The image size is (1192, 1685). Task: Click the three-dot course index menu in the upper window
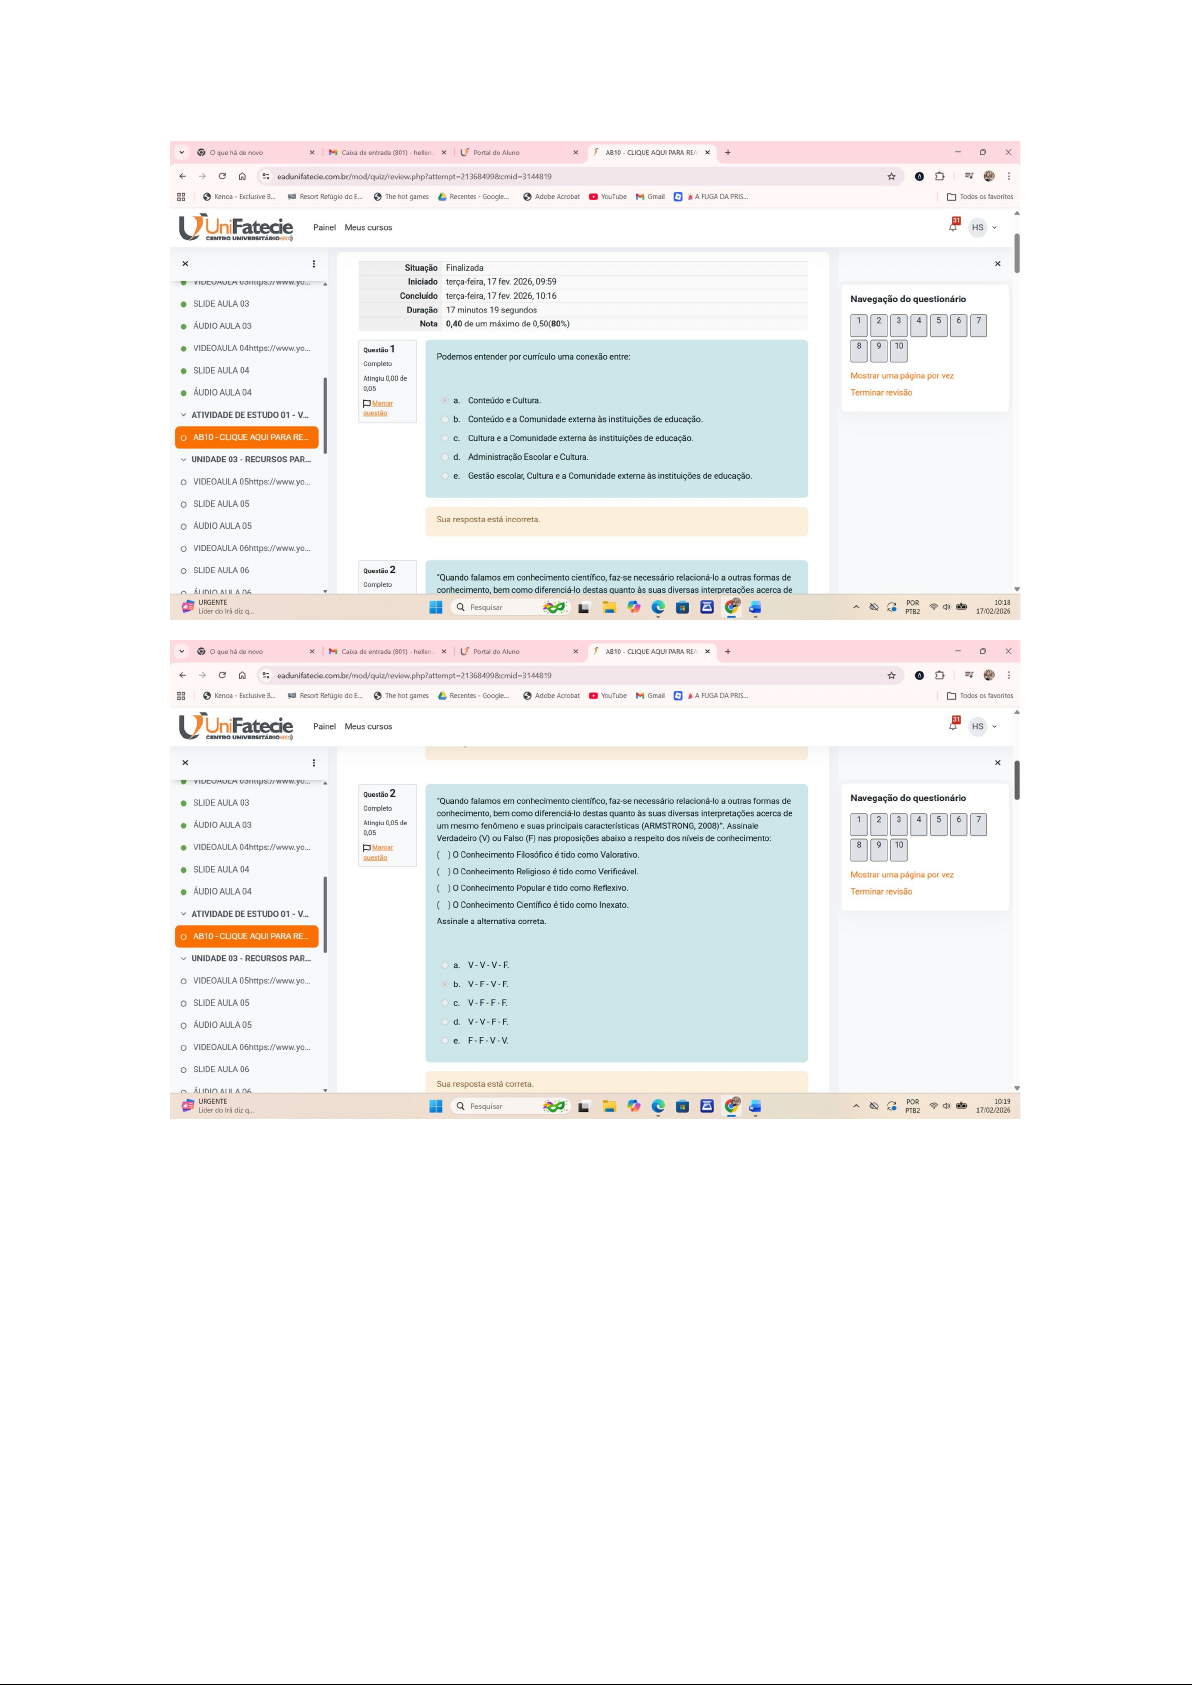tap(314, 264)
